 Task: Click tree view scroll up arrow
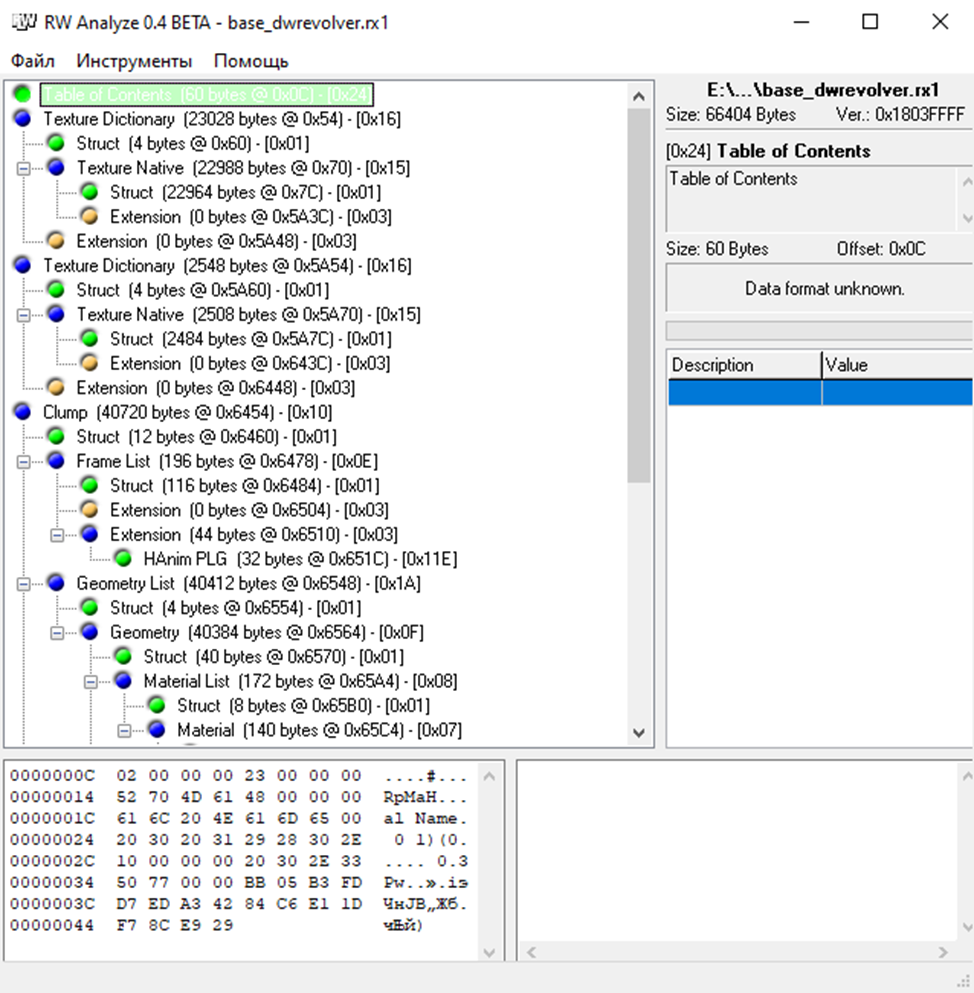click(639, 96)
